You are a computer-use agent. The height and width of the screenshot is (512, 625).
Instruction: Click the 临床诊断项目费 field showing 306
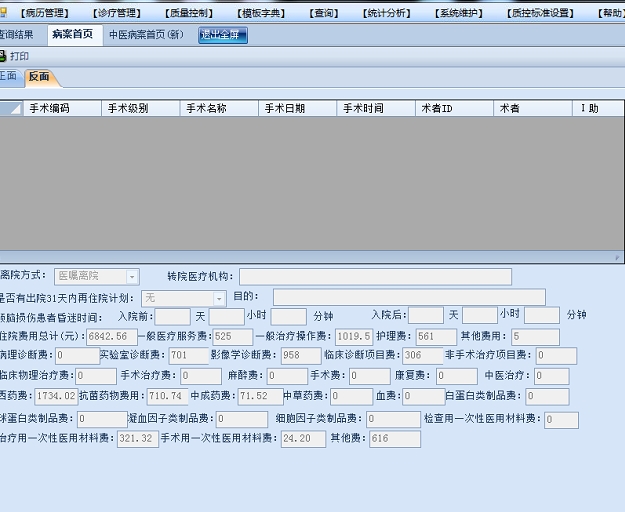[x=423, y=355]
